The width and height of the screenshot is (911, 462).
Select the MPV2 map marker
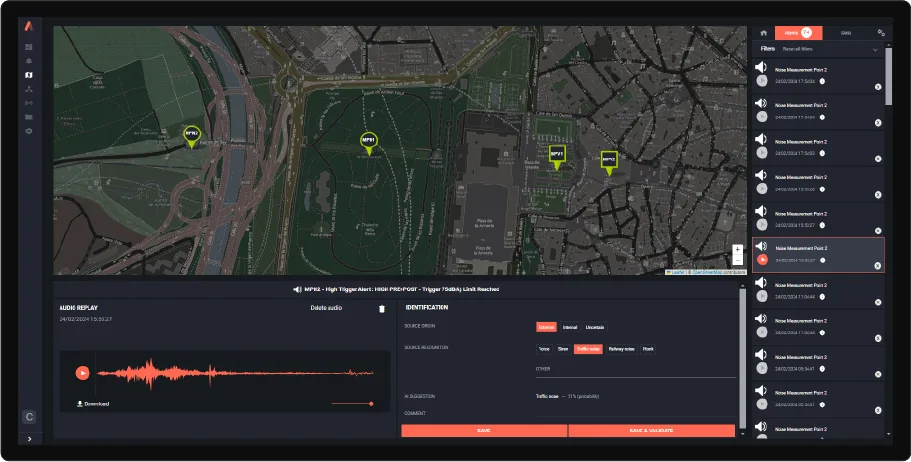pyautogui.click(x=609, y=162)
